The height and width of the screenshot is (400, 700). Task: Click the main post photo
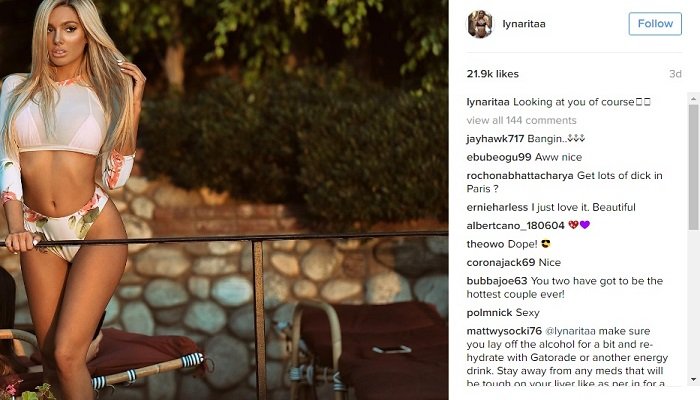pyautogui.click(x=224, y=200)
